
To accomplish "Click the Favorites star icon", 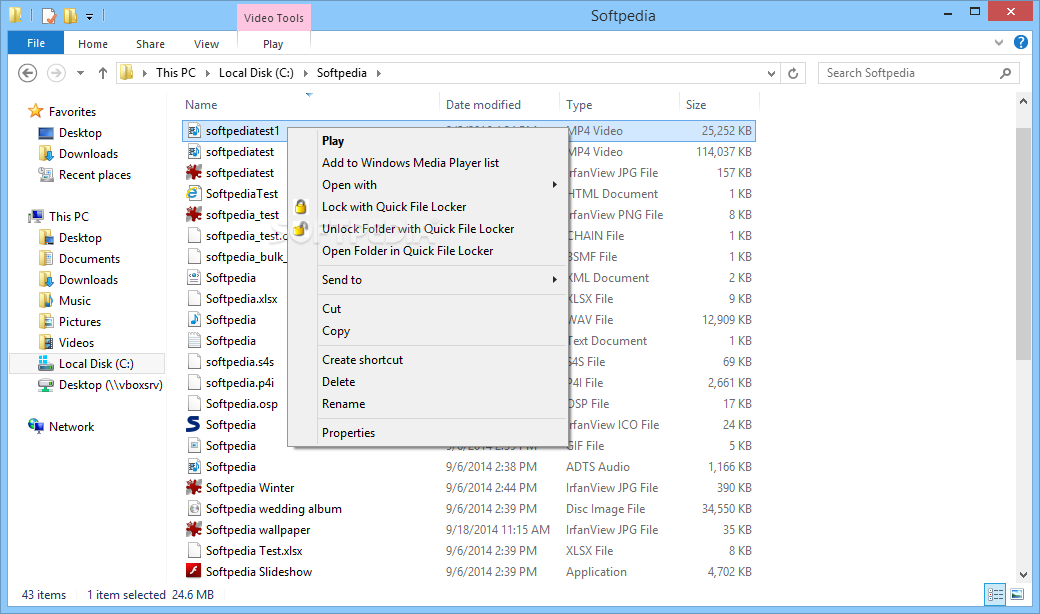I will [36, 111].
